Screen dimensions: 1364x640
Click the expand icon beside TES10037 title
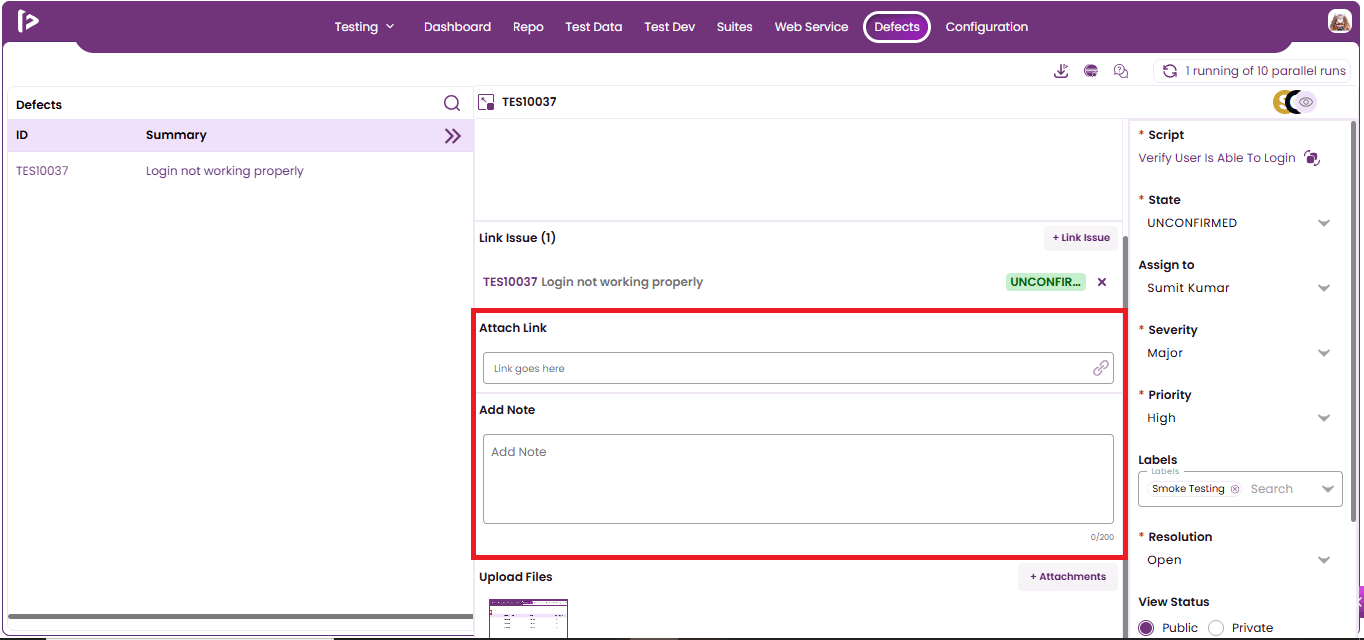[x=487, y=102]
